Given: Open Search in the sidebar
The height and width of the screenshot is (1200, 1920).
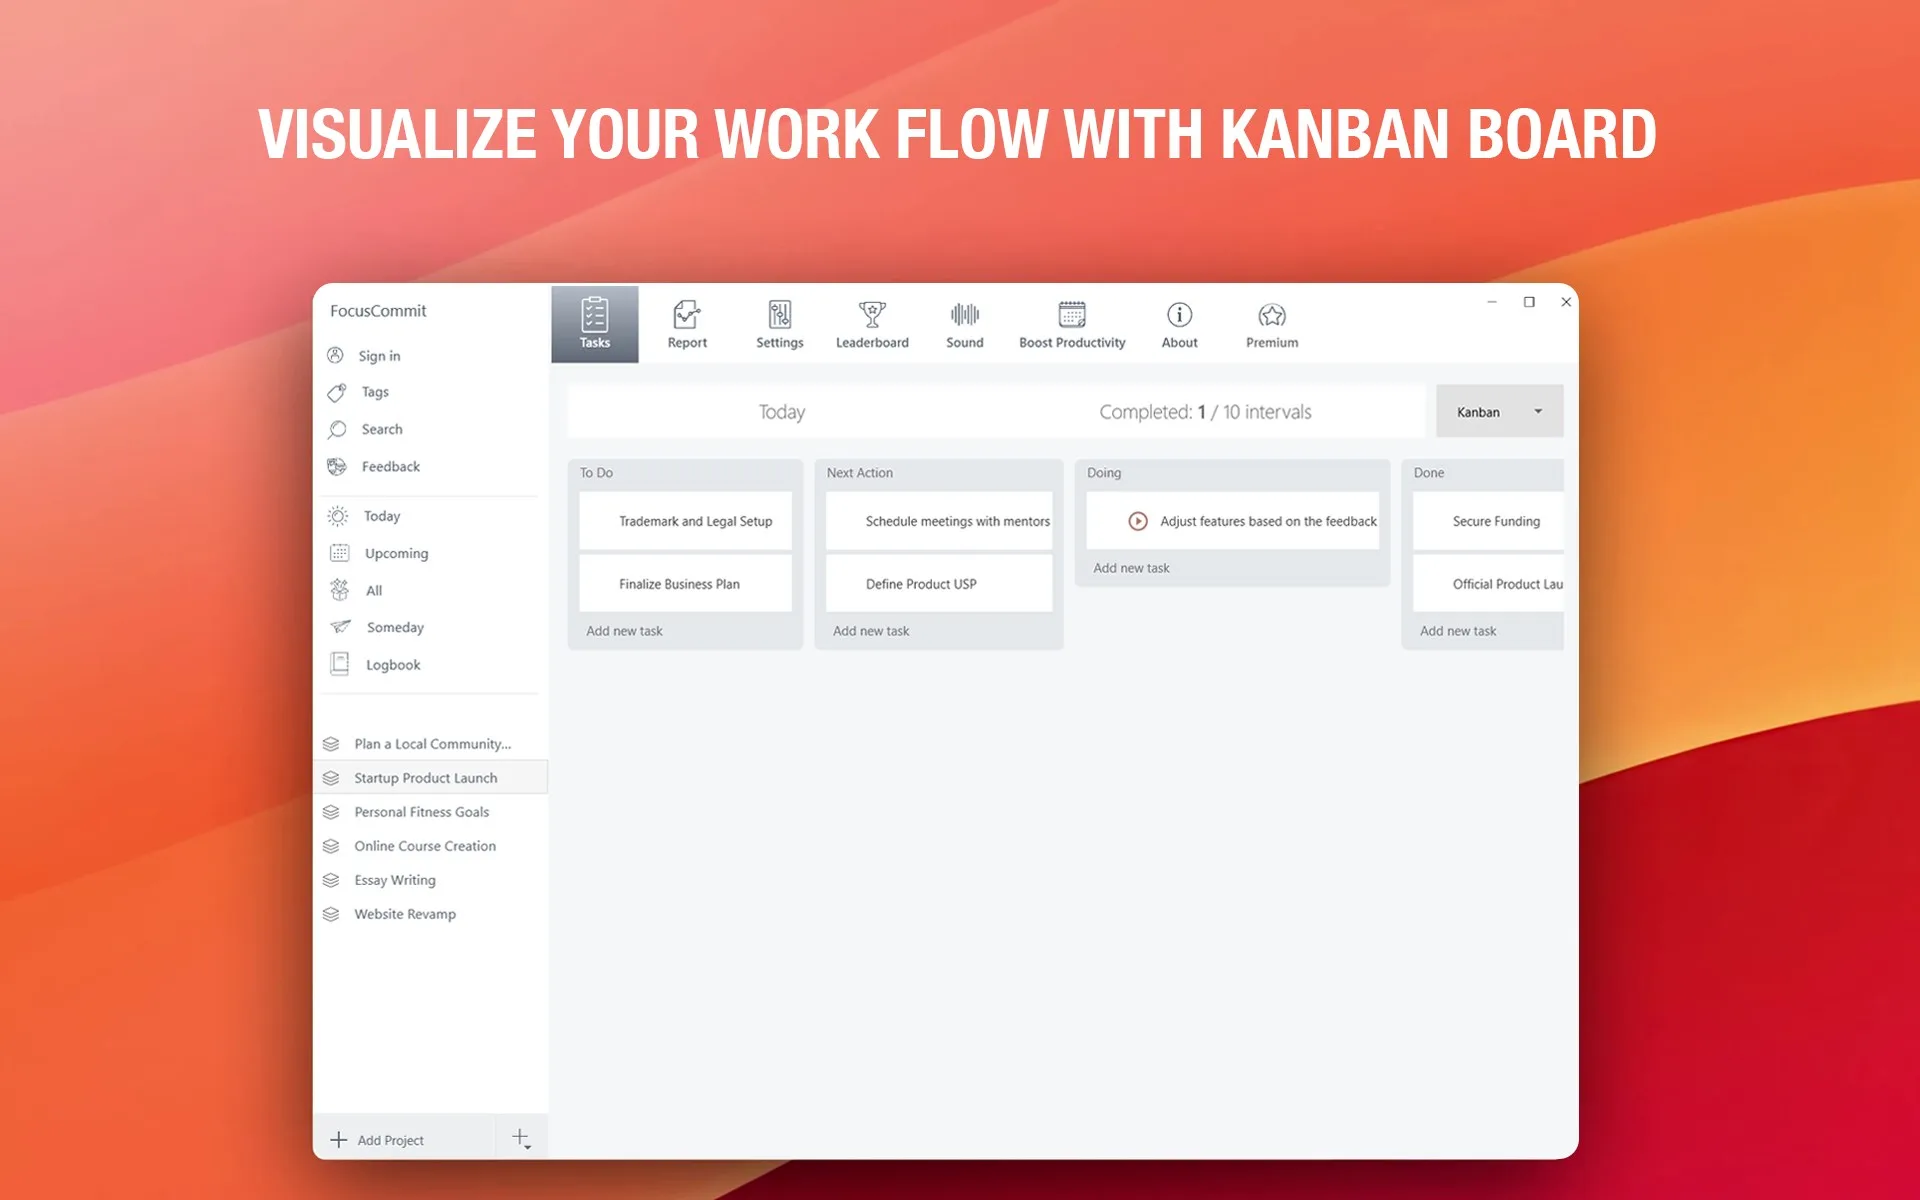Looking at the screenshot, I should tap(380, 429).
